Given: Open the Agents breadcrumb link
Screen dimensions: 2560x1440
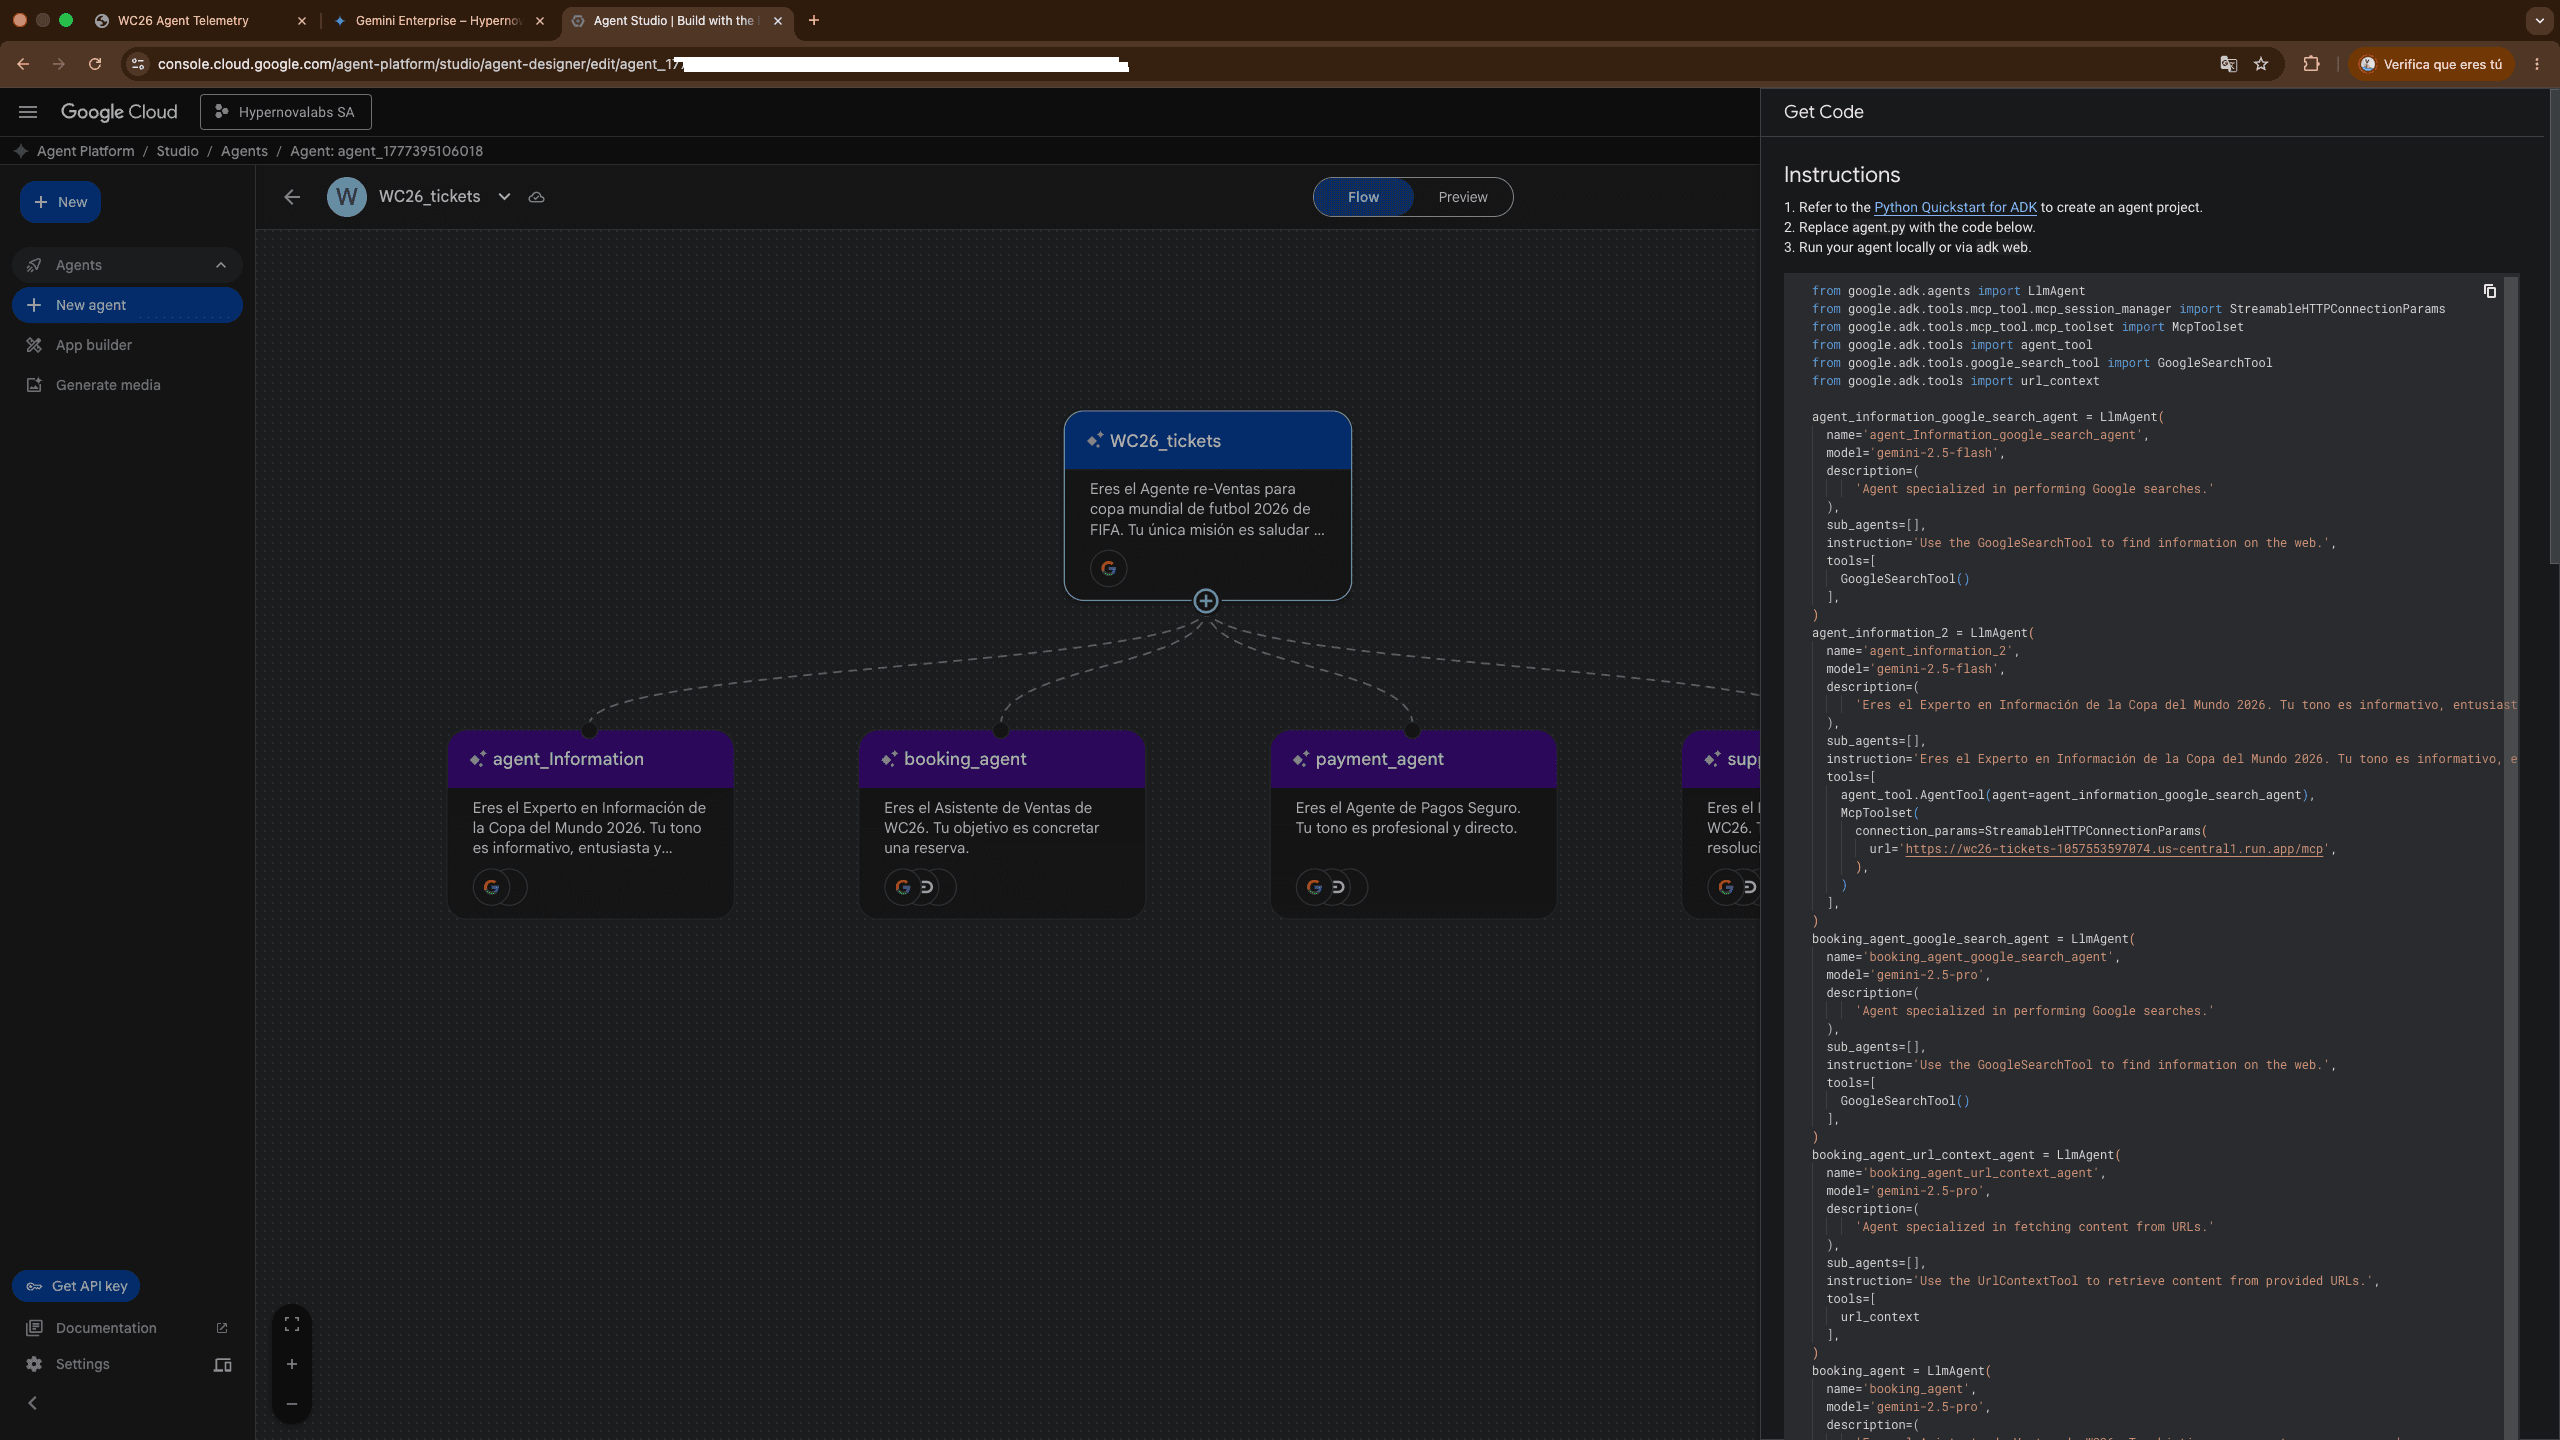Looking at the screenshot, I should click(244, 151).
